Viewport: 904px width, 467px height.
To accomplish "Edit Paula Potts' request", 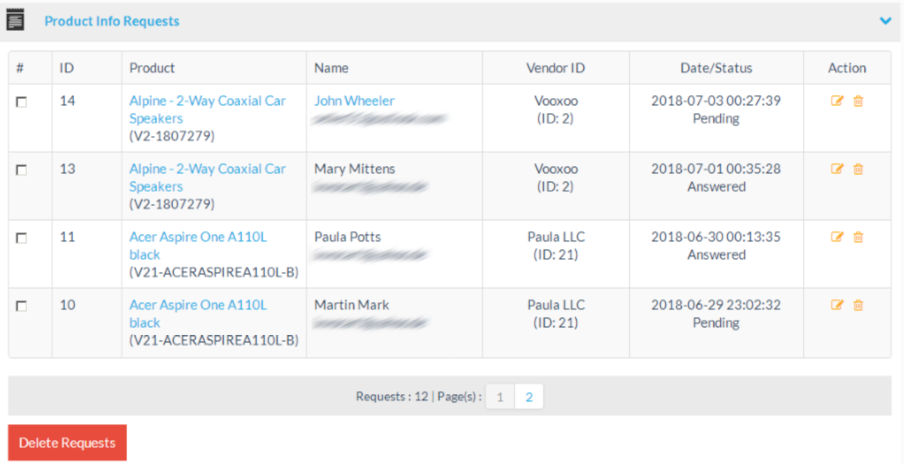I will (837, 237).
